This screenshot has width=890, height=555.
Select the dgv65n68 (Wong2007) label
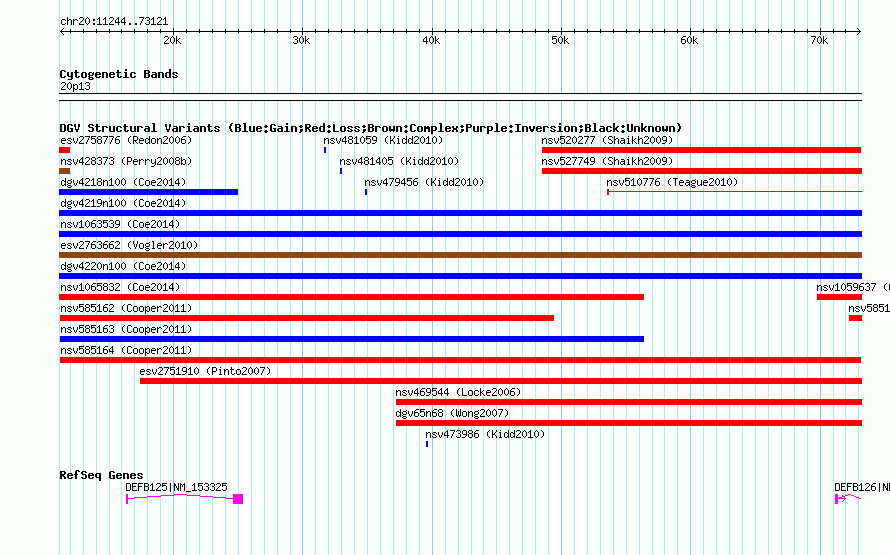(452, 413)
